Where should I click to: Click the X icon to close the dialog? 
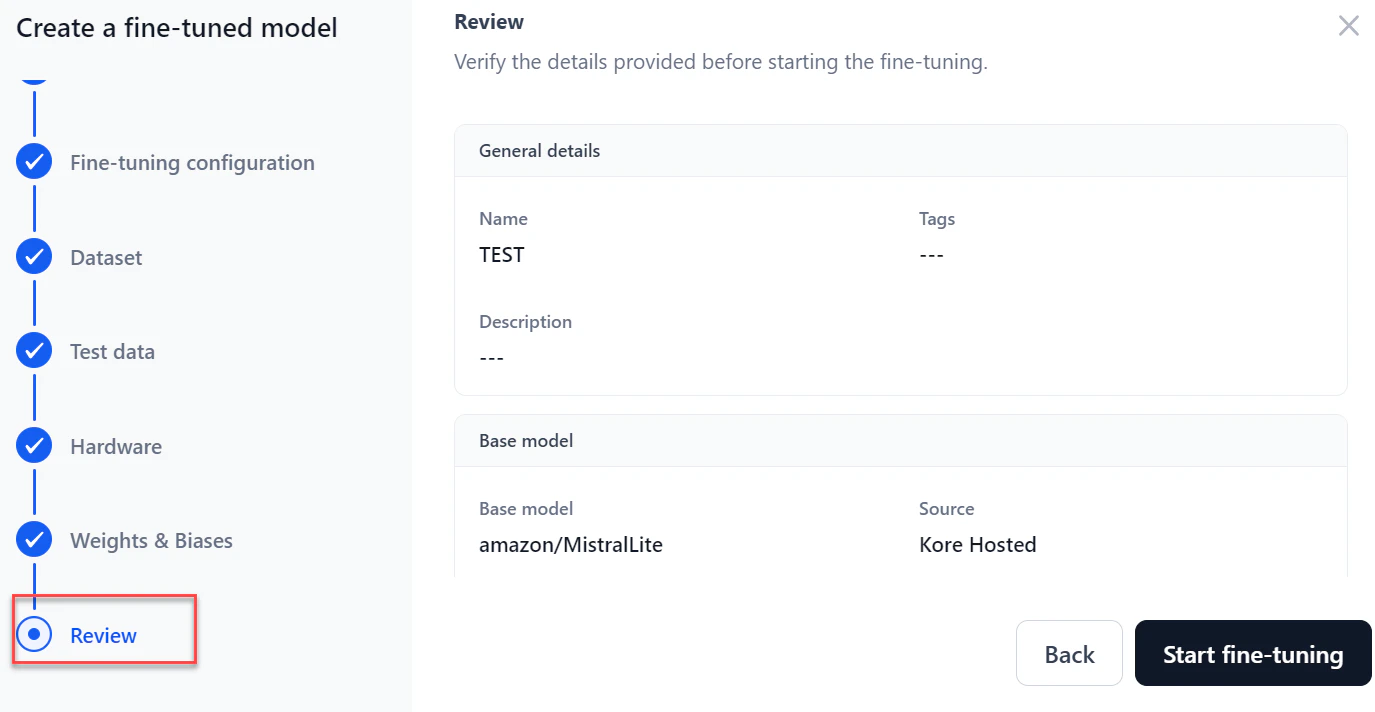coord(1348,26)
